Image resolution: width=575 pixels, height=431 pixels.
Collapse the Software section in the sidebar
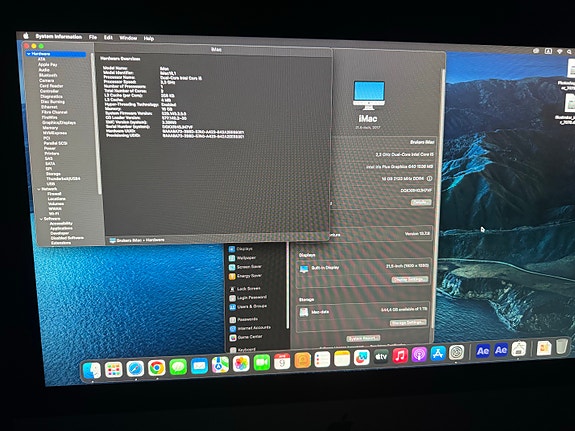tap(41, 219)
